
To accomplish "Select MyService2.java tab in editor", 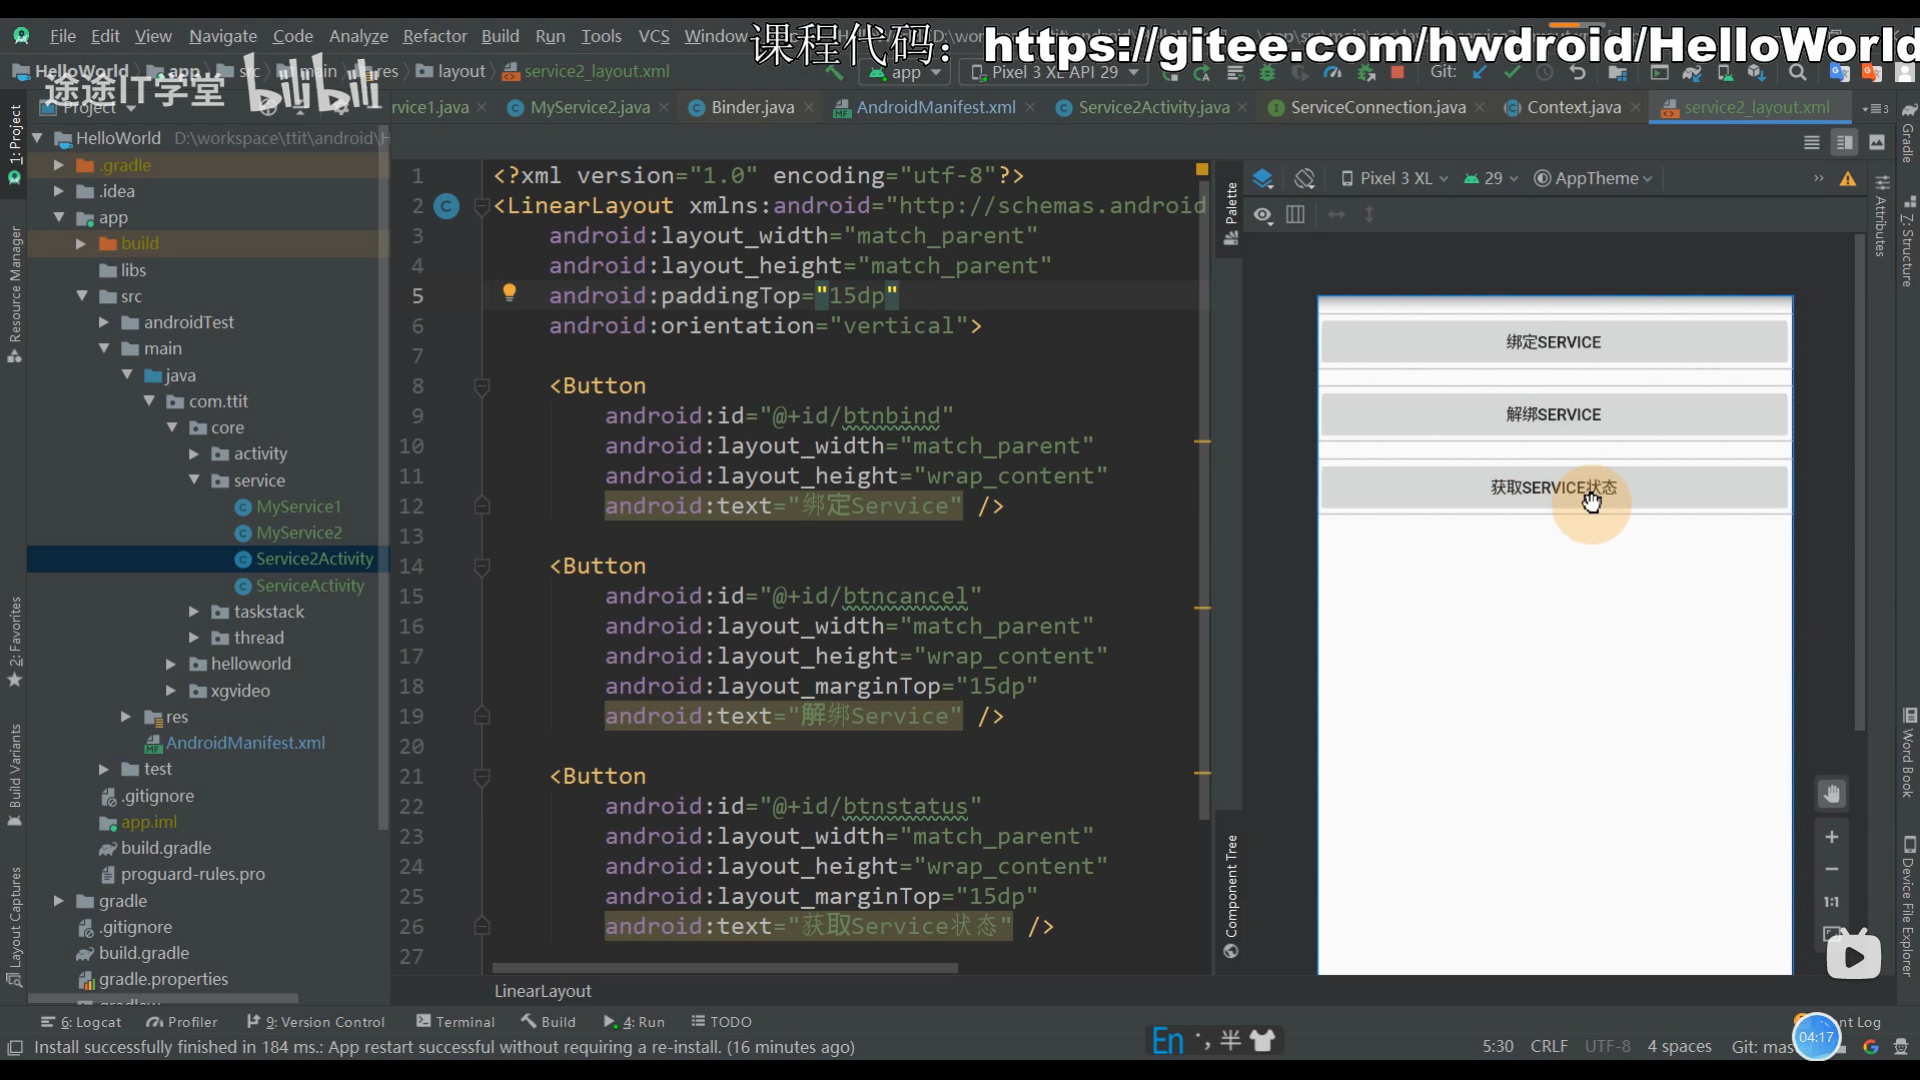I will [589, 107].
